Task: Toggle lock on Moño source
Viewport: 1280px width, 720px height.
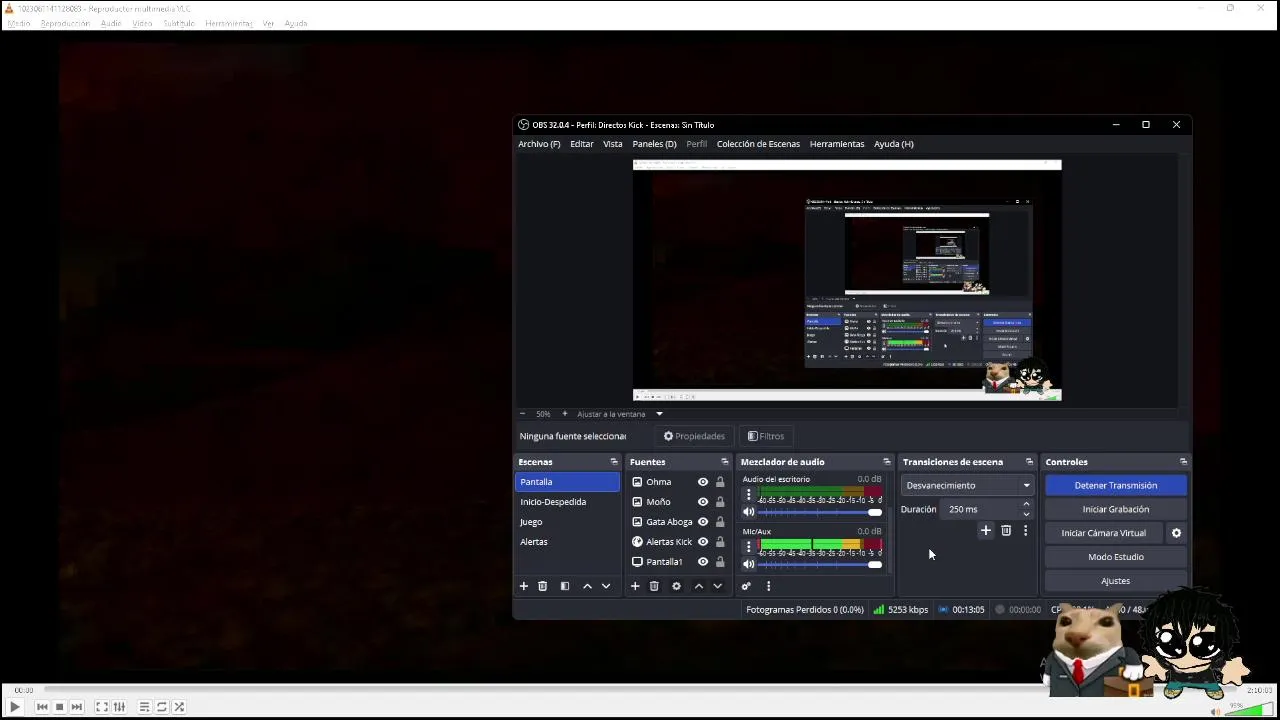Action: 720,502
